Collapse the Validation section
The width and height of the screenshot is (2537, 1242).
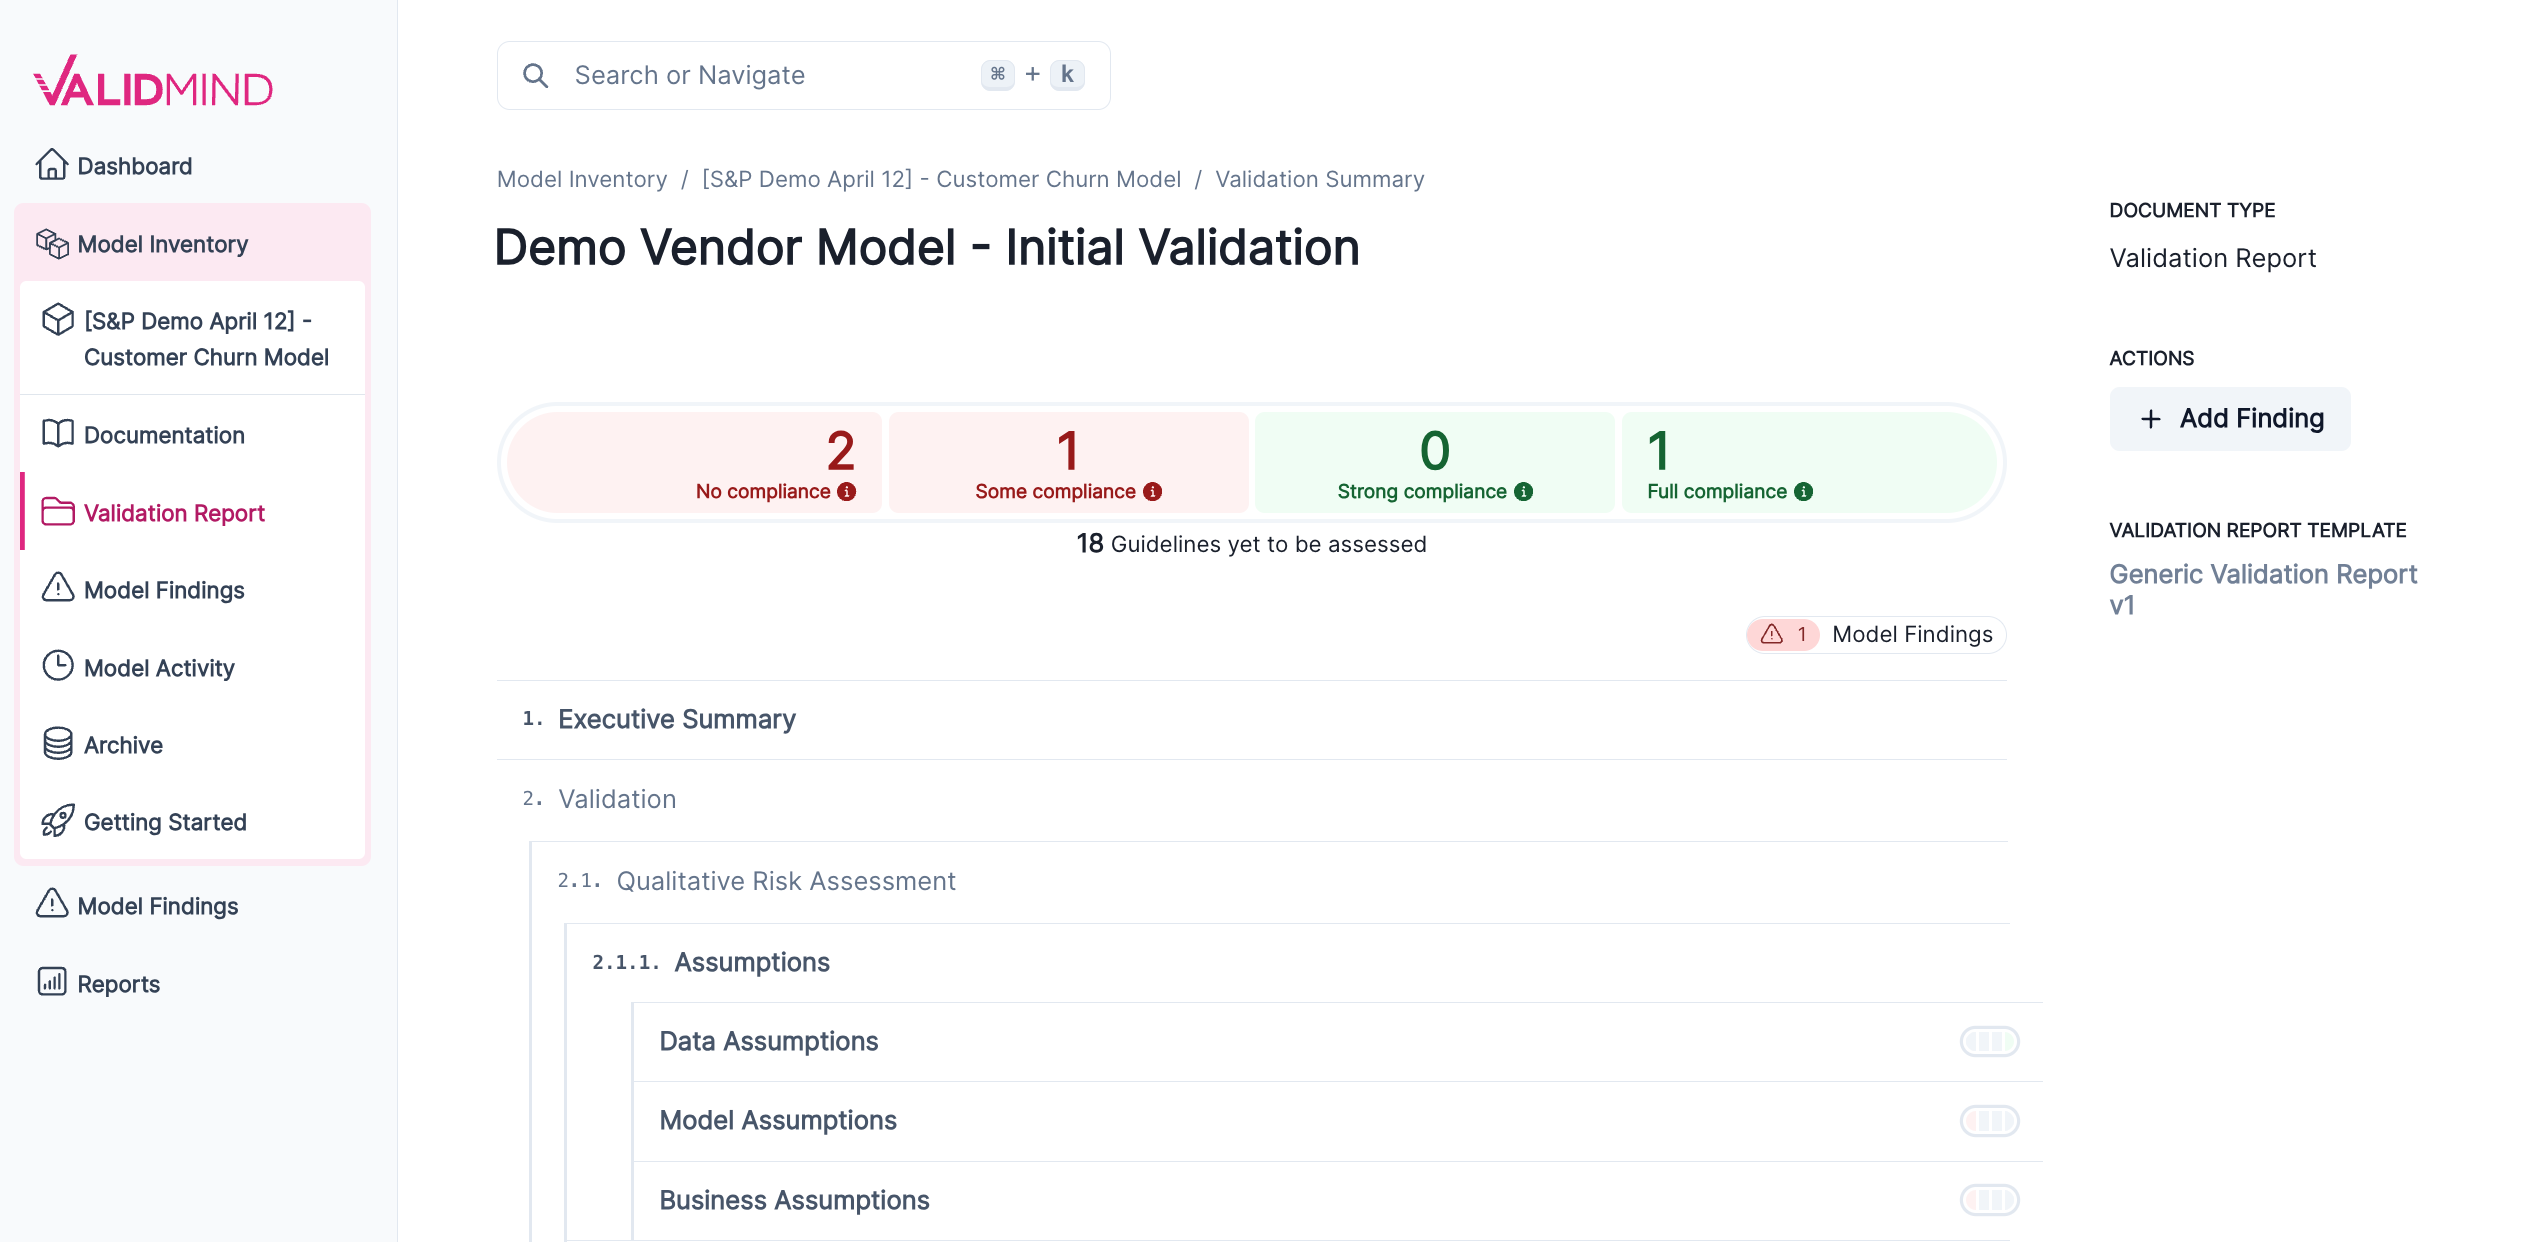coord(617,798)
